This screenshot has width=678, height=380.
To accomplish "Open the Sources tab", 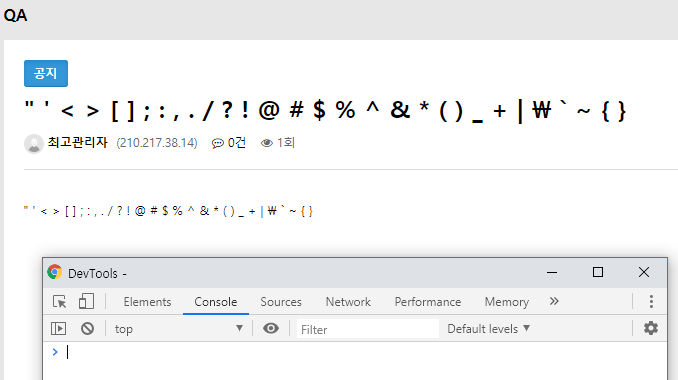I will click(x=281, y=302).
